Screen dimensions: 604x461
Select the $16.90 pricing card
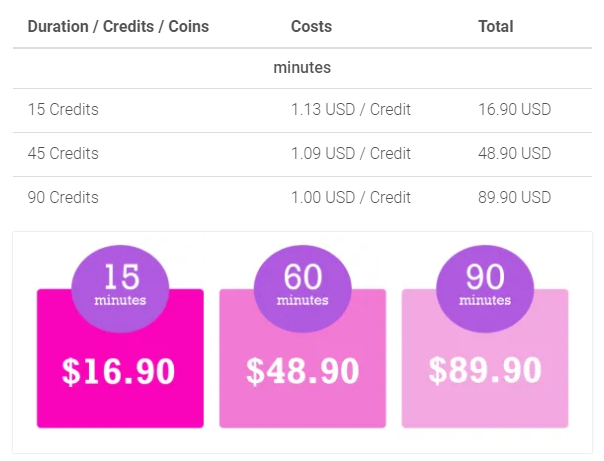(120, 358)
